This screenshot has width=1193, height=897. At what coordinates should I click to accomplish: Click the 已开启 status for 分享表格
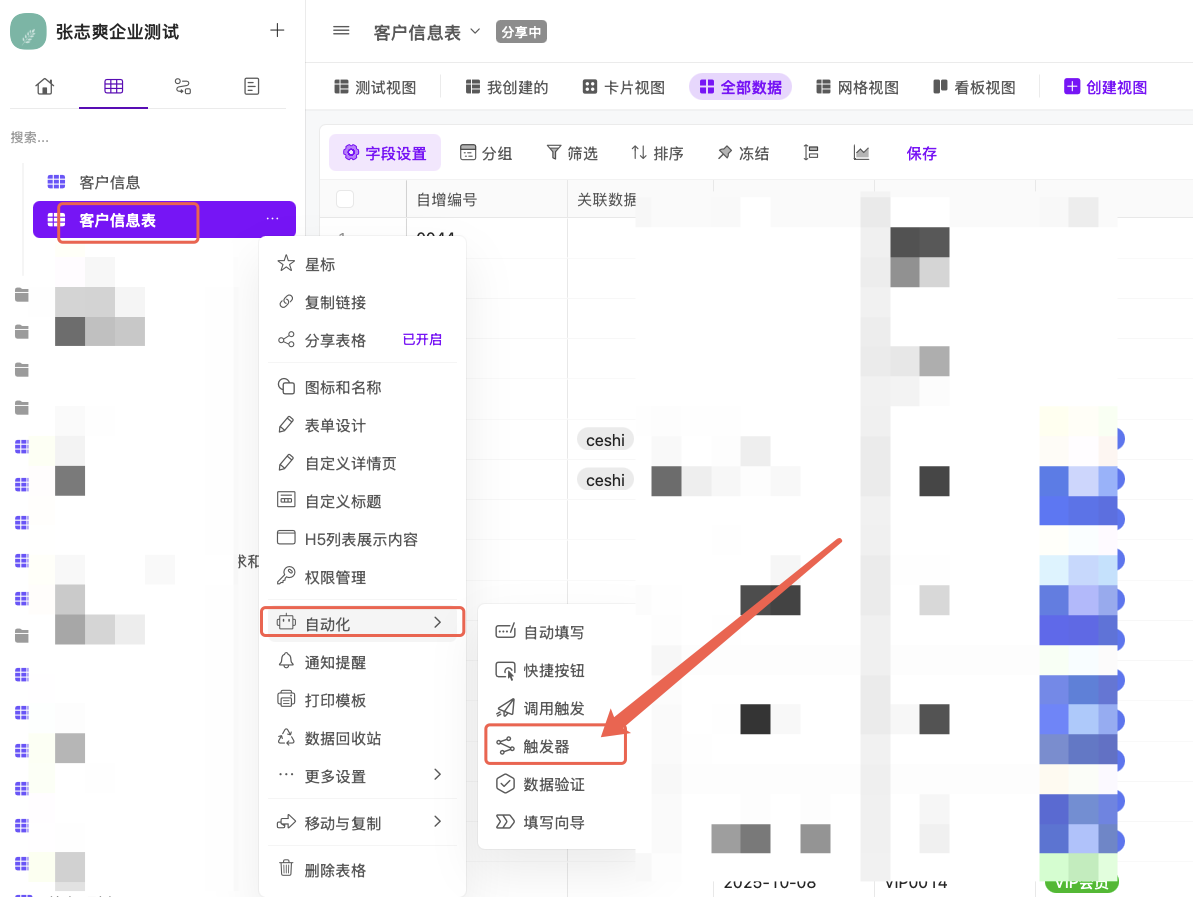(x=422, y=340)
